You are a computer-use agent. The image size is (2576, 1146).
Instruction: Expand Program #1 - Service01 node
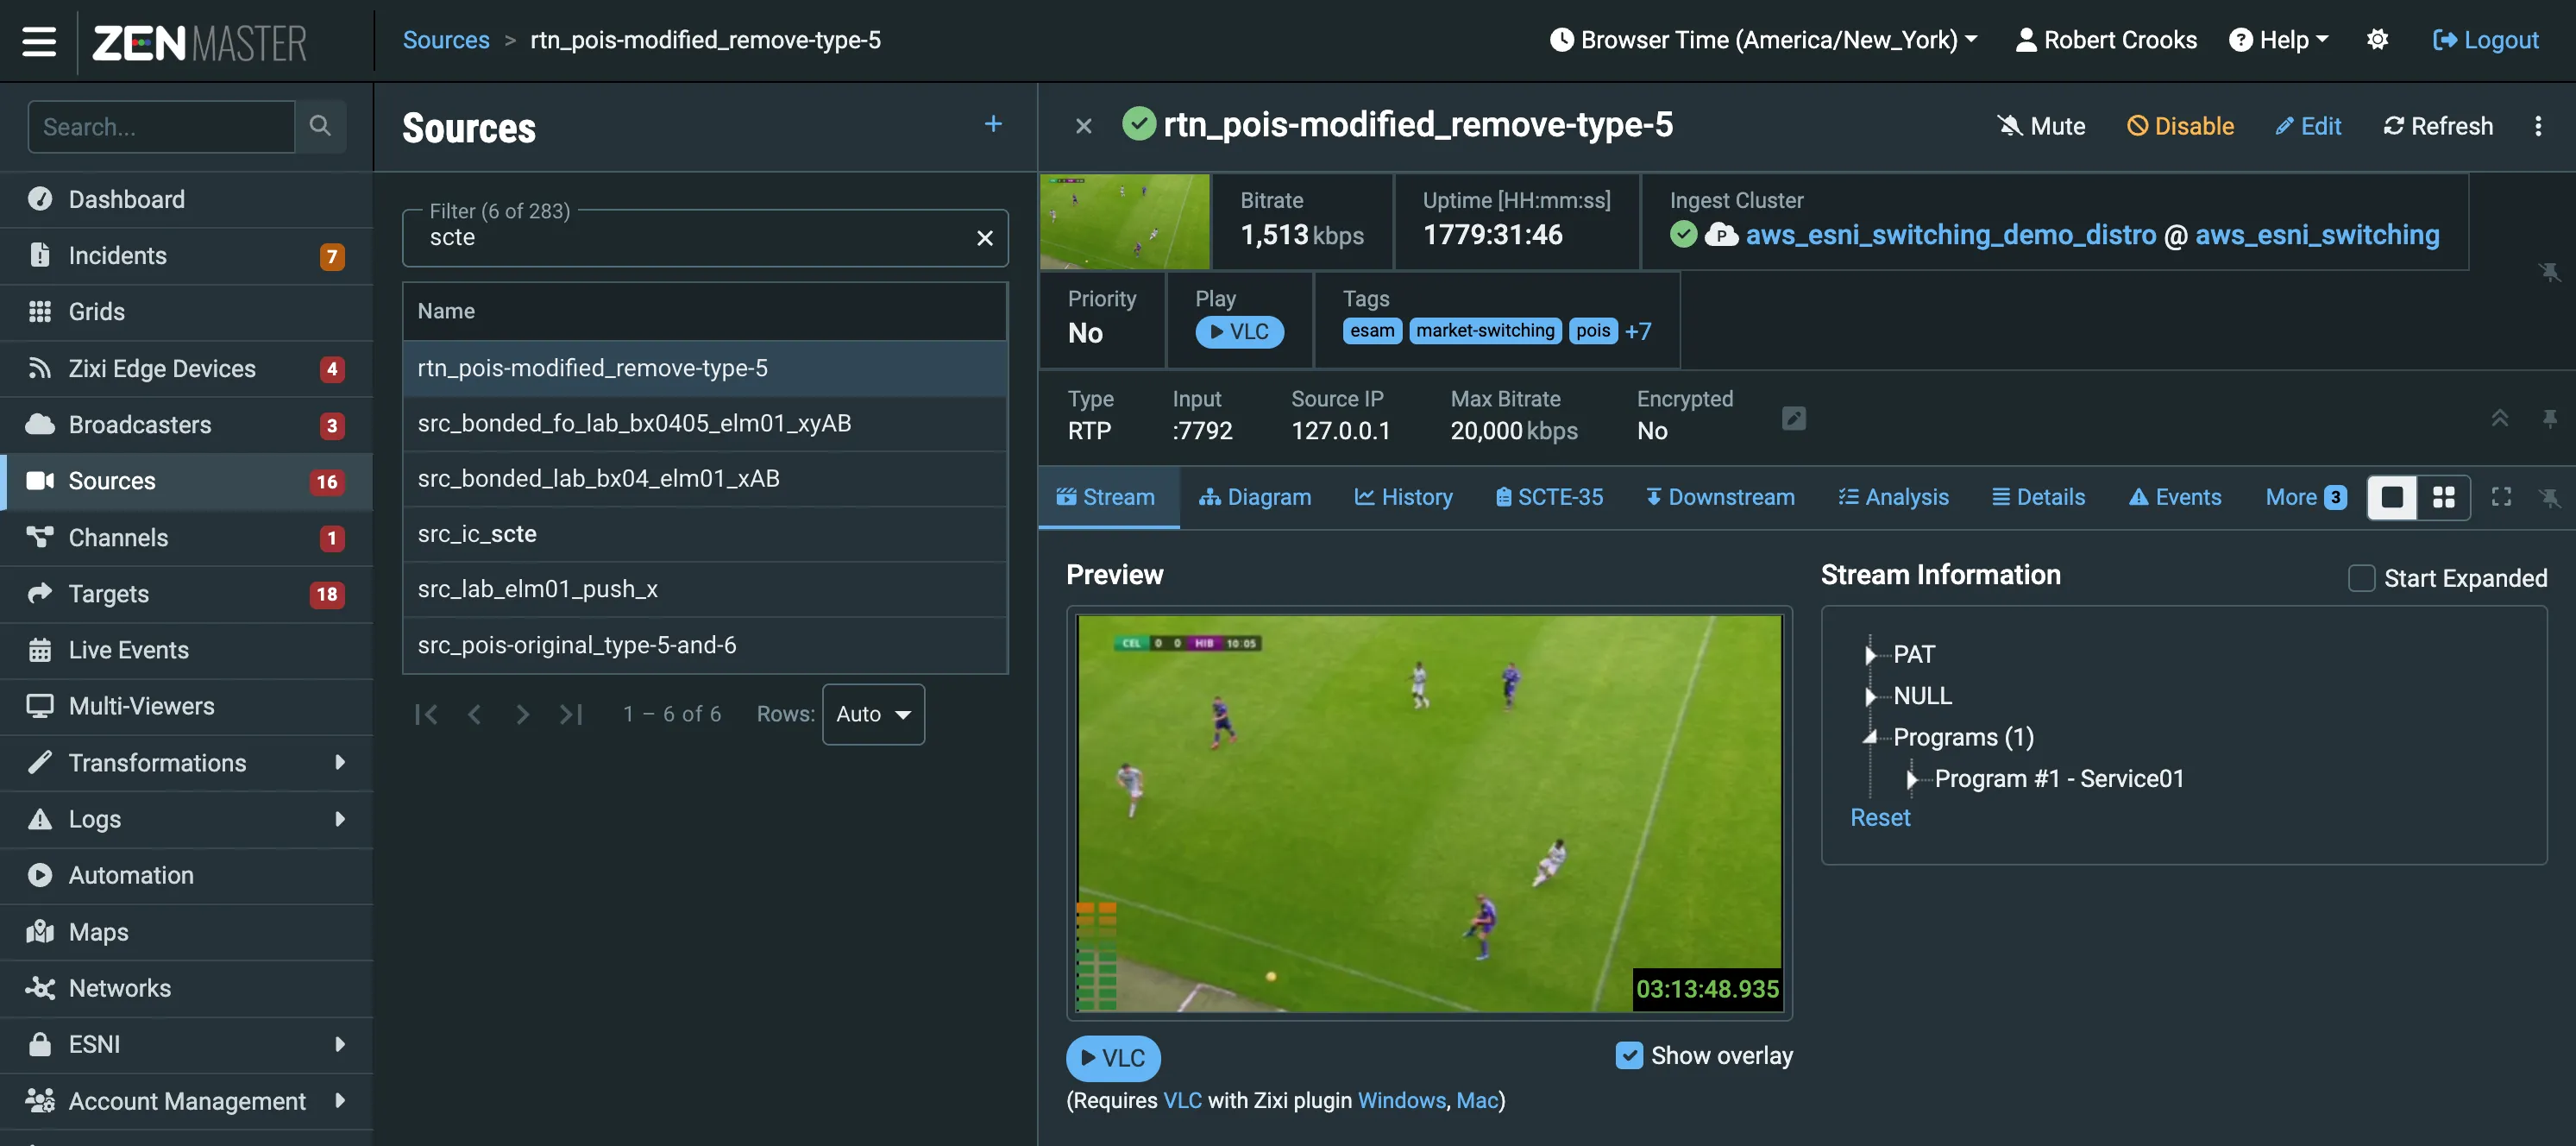click(x=1911, y=779)
